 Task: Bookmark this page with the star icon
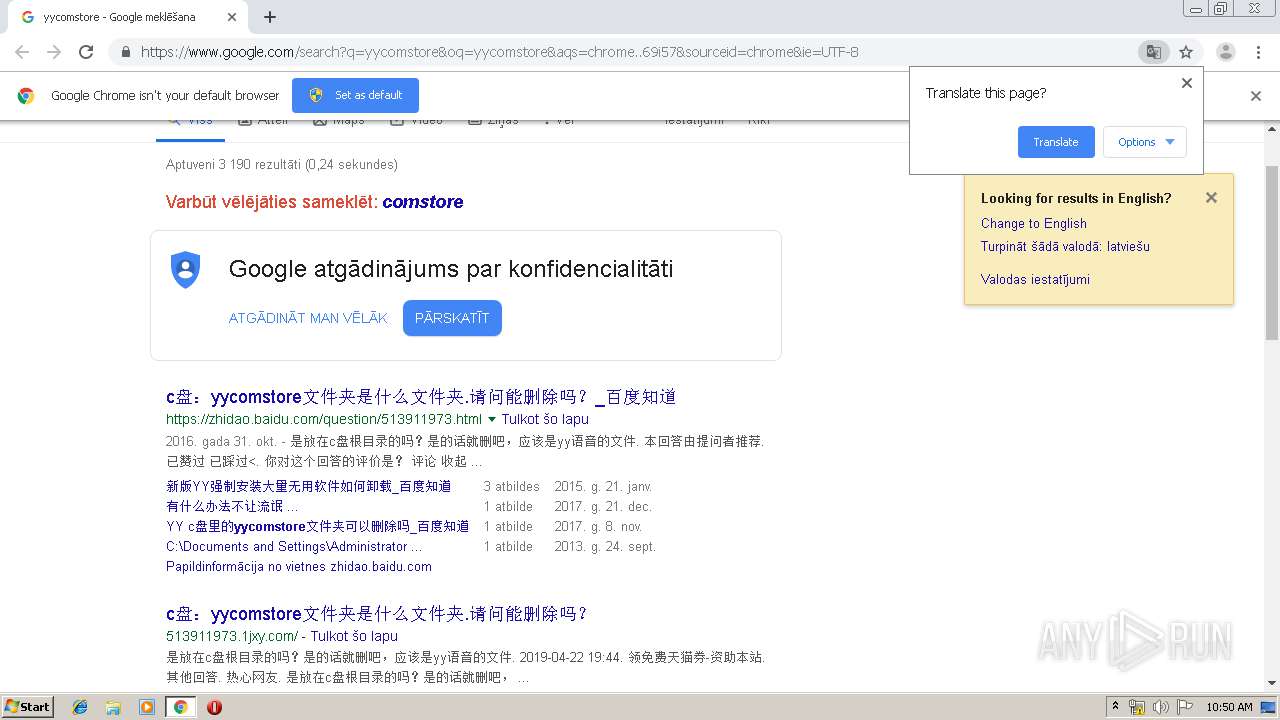pyautogui.click(x=1186, y=52)
